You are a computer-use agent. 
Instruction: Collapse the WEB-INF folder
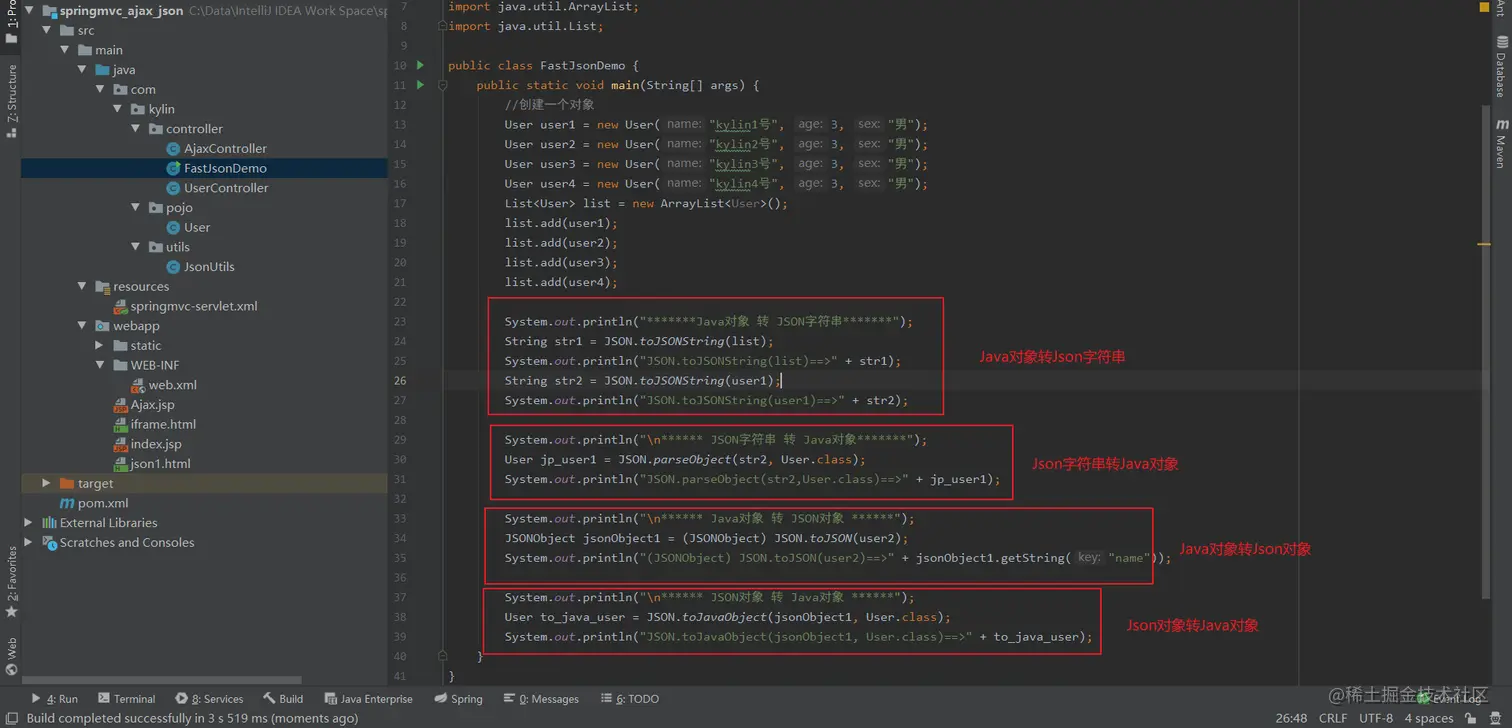(x=100, y=365)
